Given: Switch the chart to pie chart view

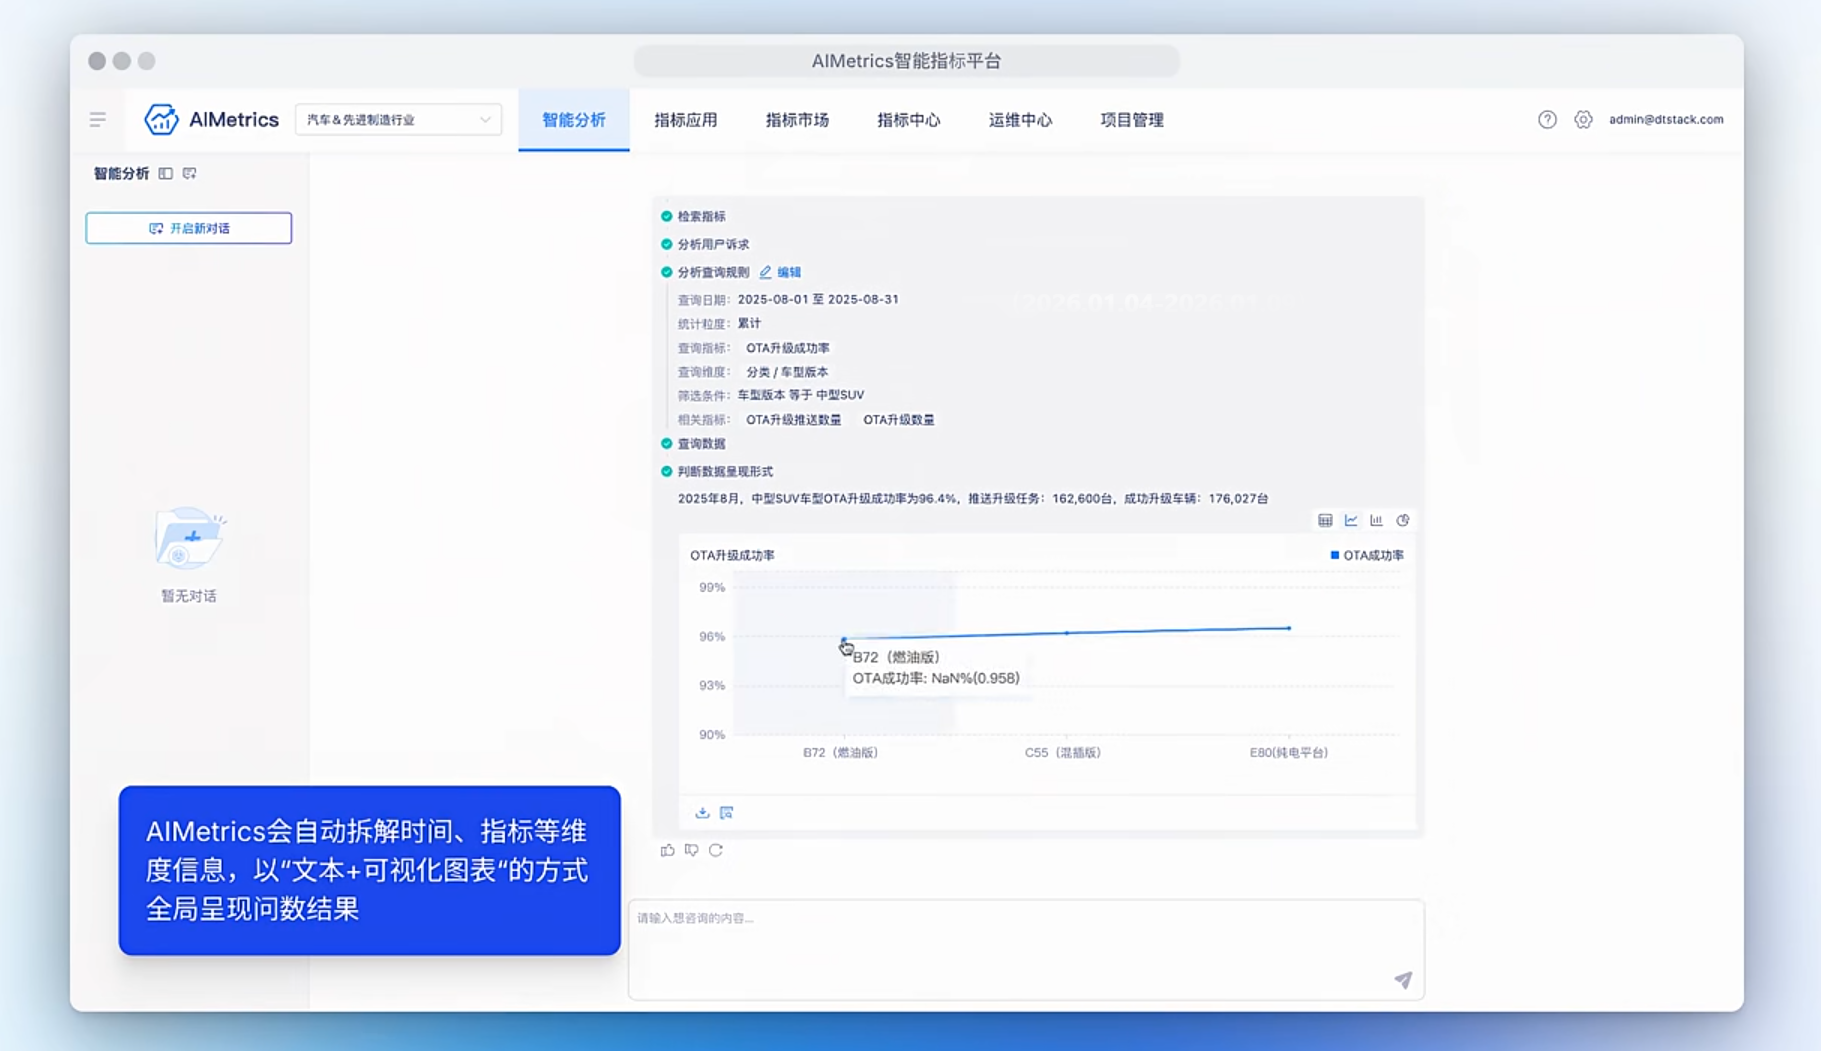Looking at the screenshot, I should 1403,520.
